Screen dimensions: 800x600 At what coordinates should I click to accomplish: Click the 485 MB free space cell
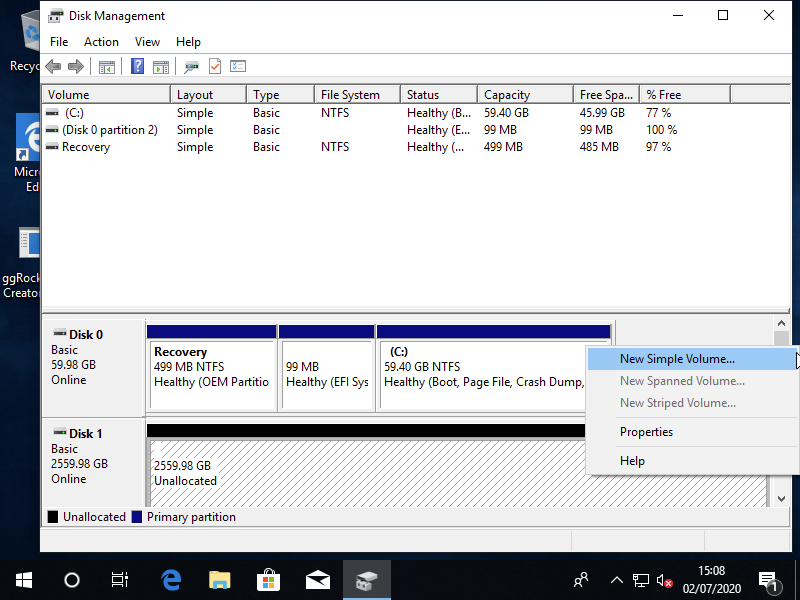coord(599,147)
